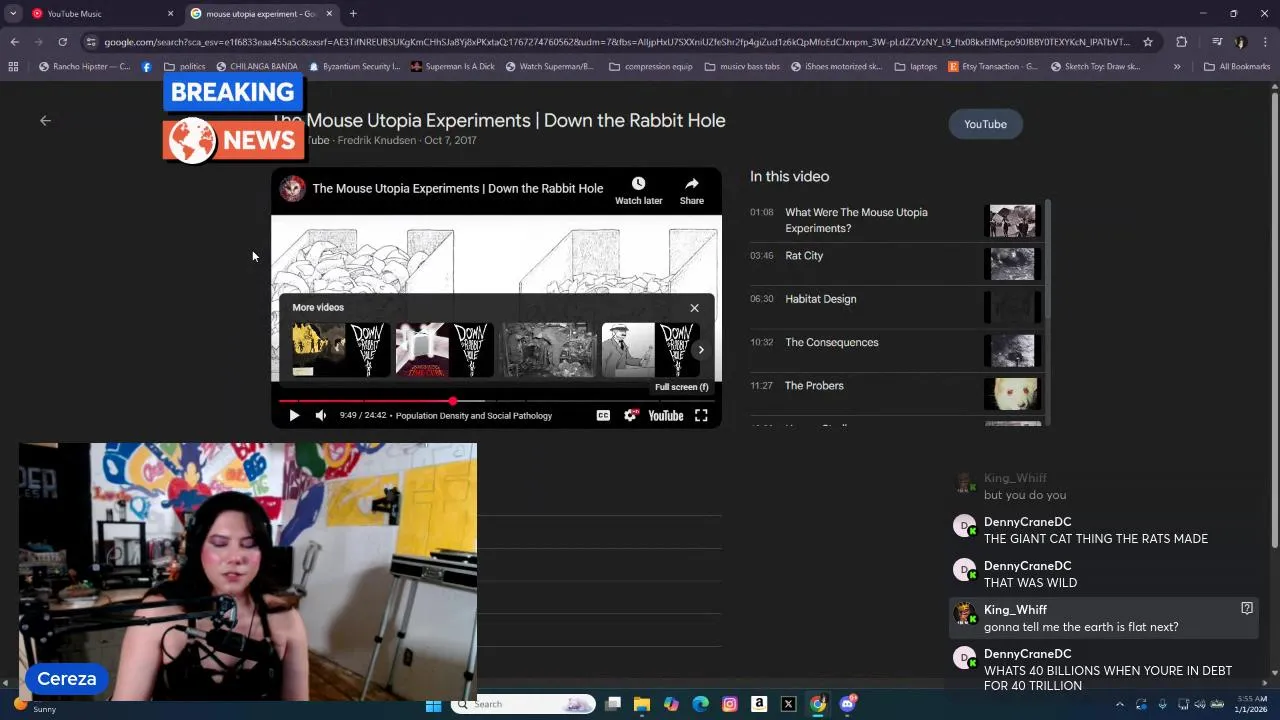
Task: Expand hidden bookmarks with the chevron
Action: pyautogui.click(x=1177, y=67)
